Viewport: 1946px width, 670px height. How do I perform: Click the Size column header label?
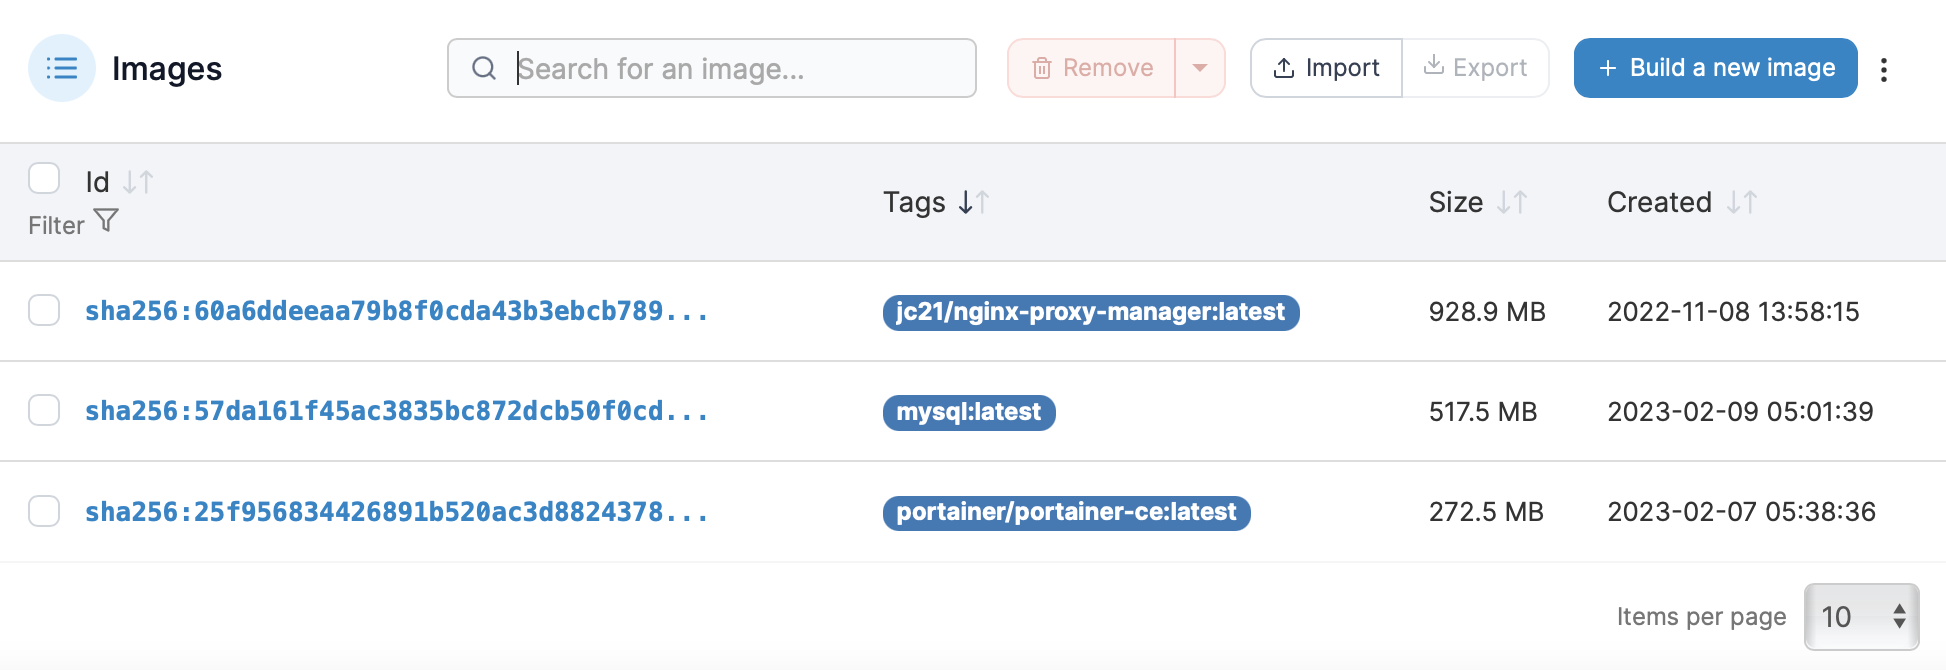pyautogui.click(x=1456, y=202)
